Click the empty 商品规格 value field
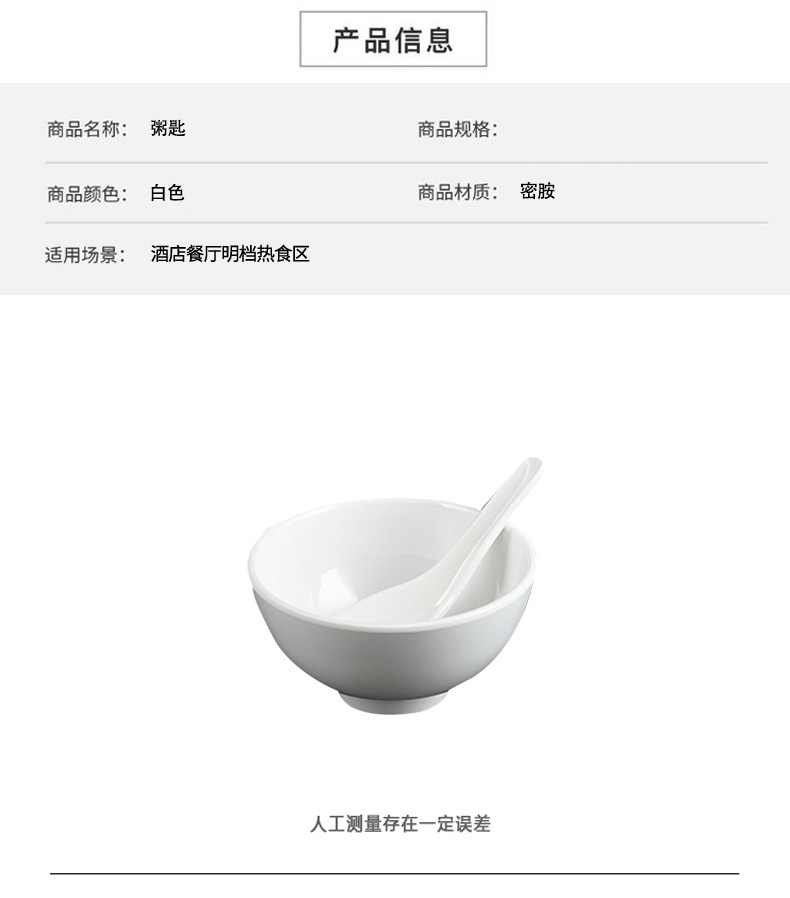The width and height of the screenshot is (790, 898). coord(630,129)
